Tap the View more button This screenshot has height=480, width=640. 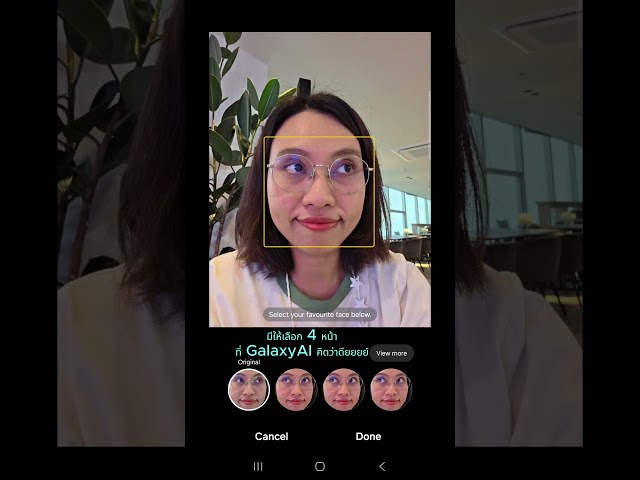[391, 353]
